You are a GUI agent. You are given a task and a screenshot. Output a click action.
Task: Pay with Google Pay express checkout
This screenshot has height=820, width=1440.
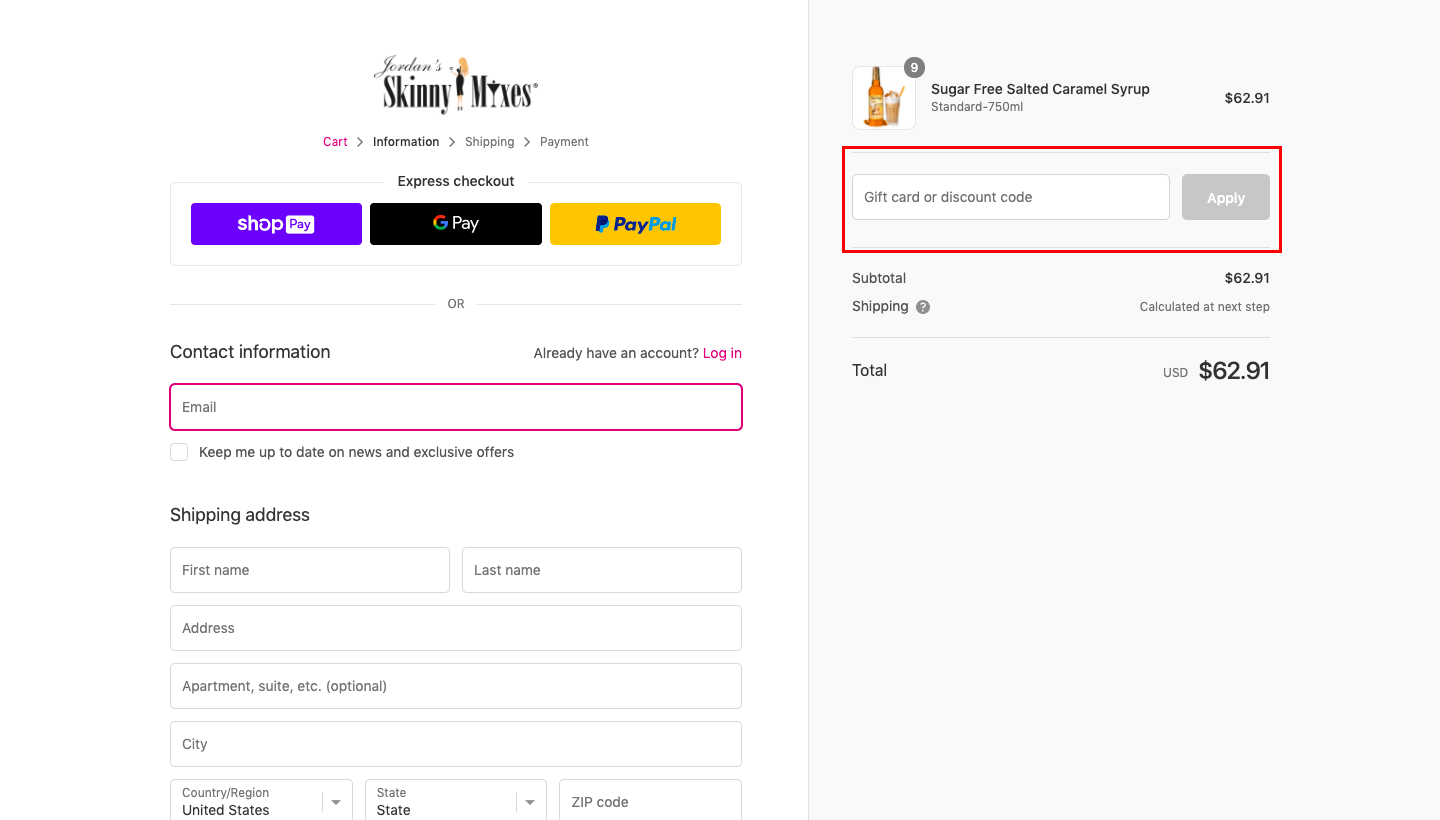(456, 224)
